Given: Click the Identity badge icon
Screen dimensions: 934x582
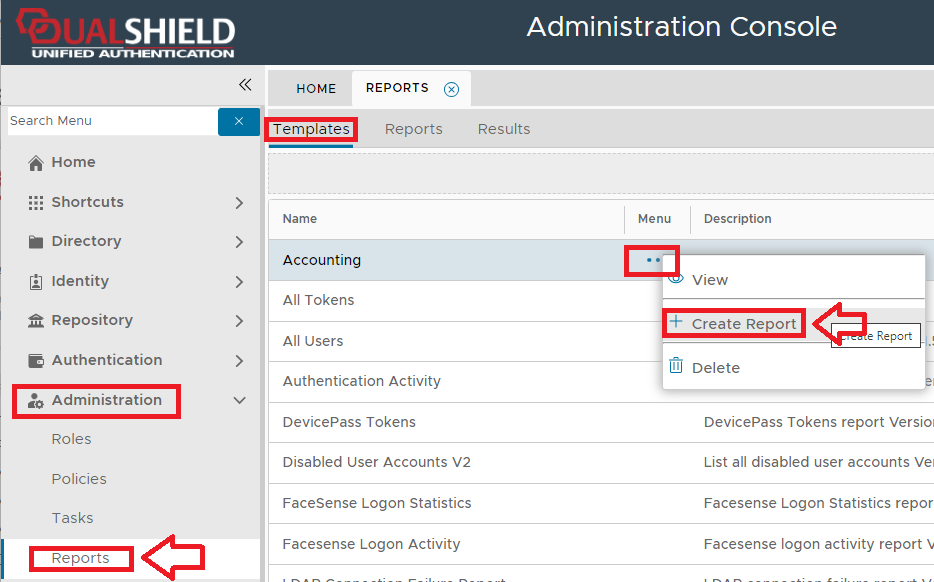Looking at the screenshot, I should (x=36, y=282).
